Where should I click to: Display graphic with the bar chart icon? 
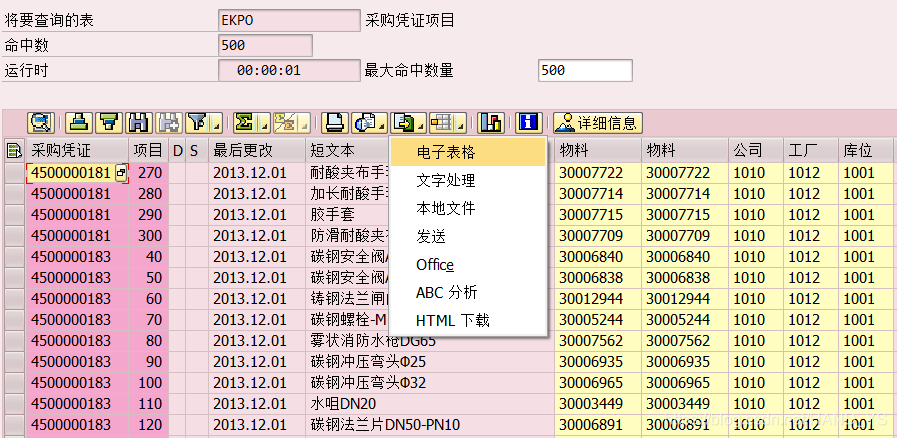(490, 122)
